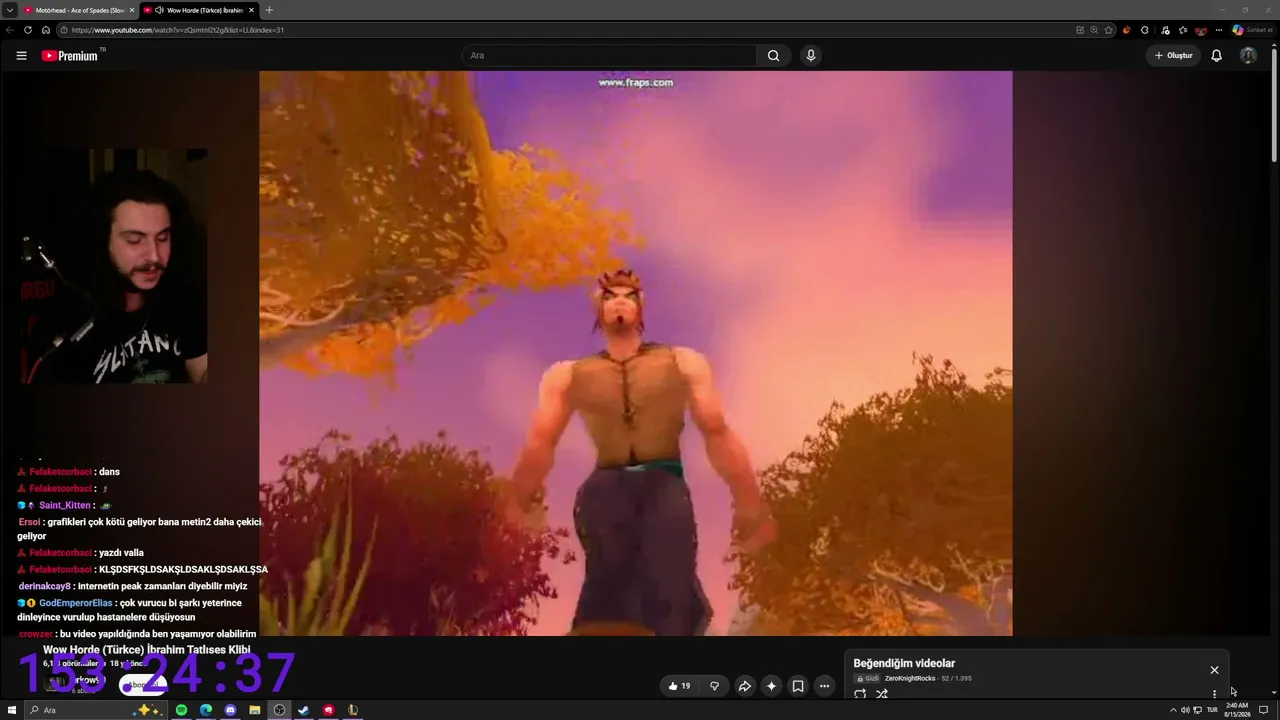Open YouTube notifications bell
Image resolution: width=1280 pixels, height=720 pixels.
[1216, 56]
